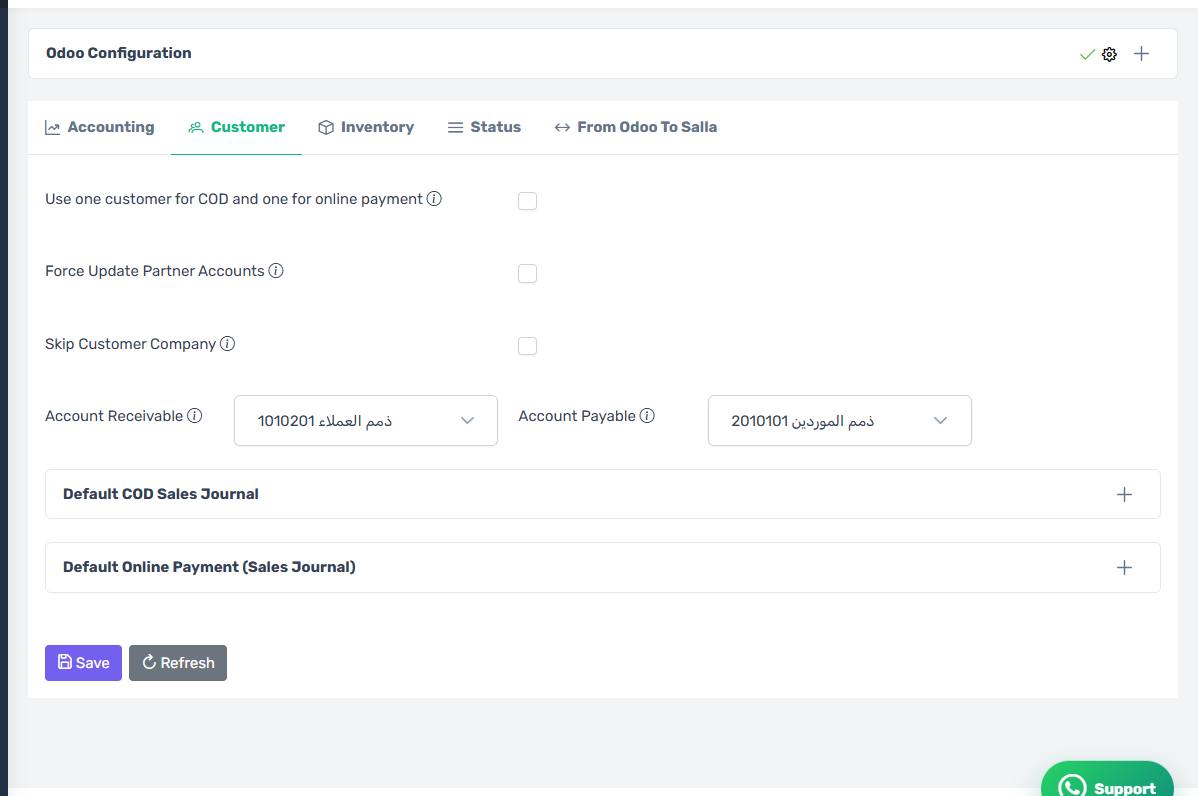1198x796 pixels.
Task: Click the 'Force Update Partner Accounts' label text
Action: [x=154, y=270]
